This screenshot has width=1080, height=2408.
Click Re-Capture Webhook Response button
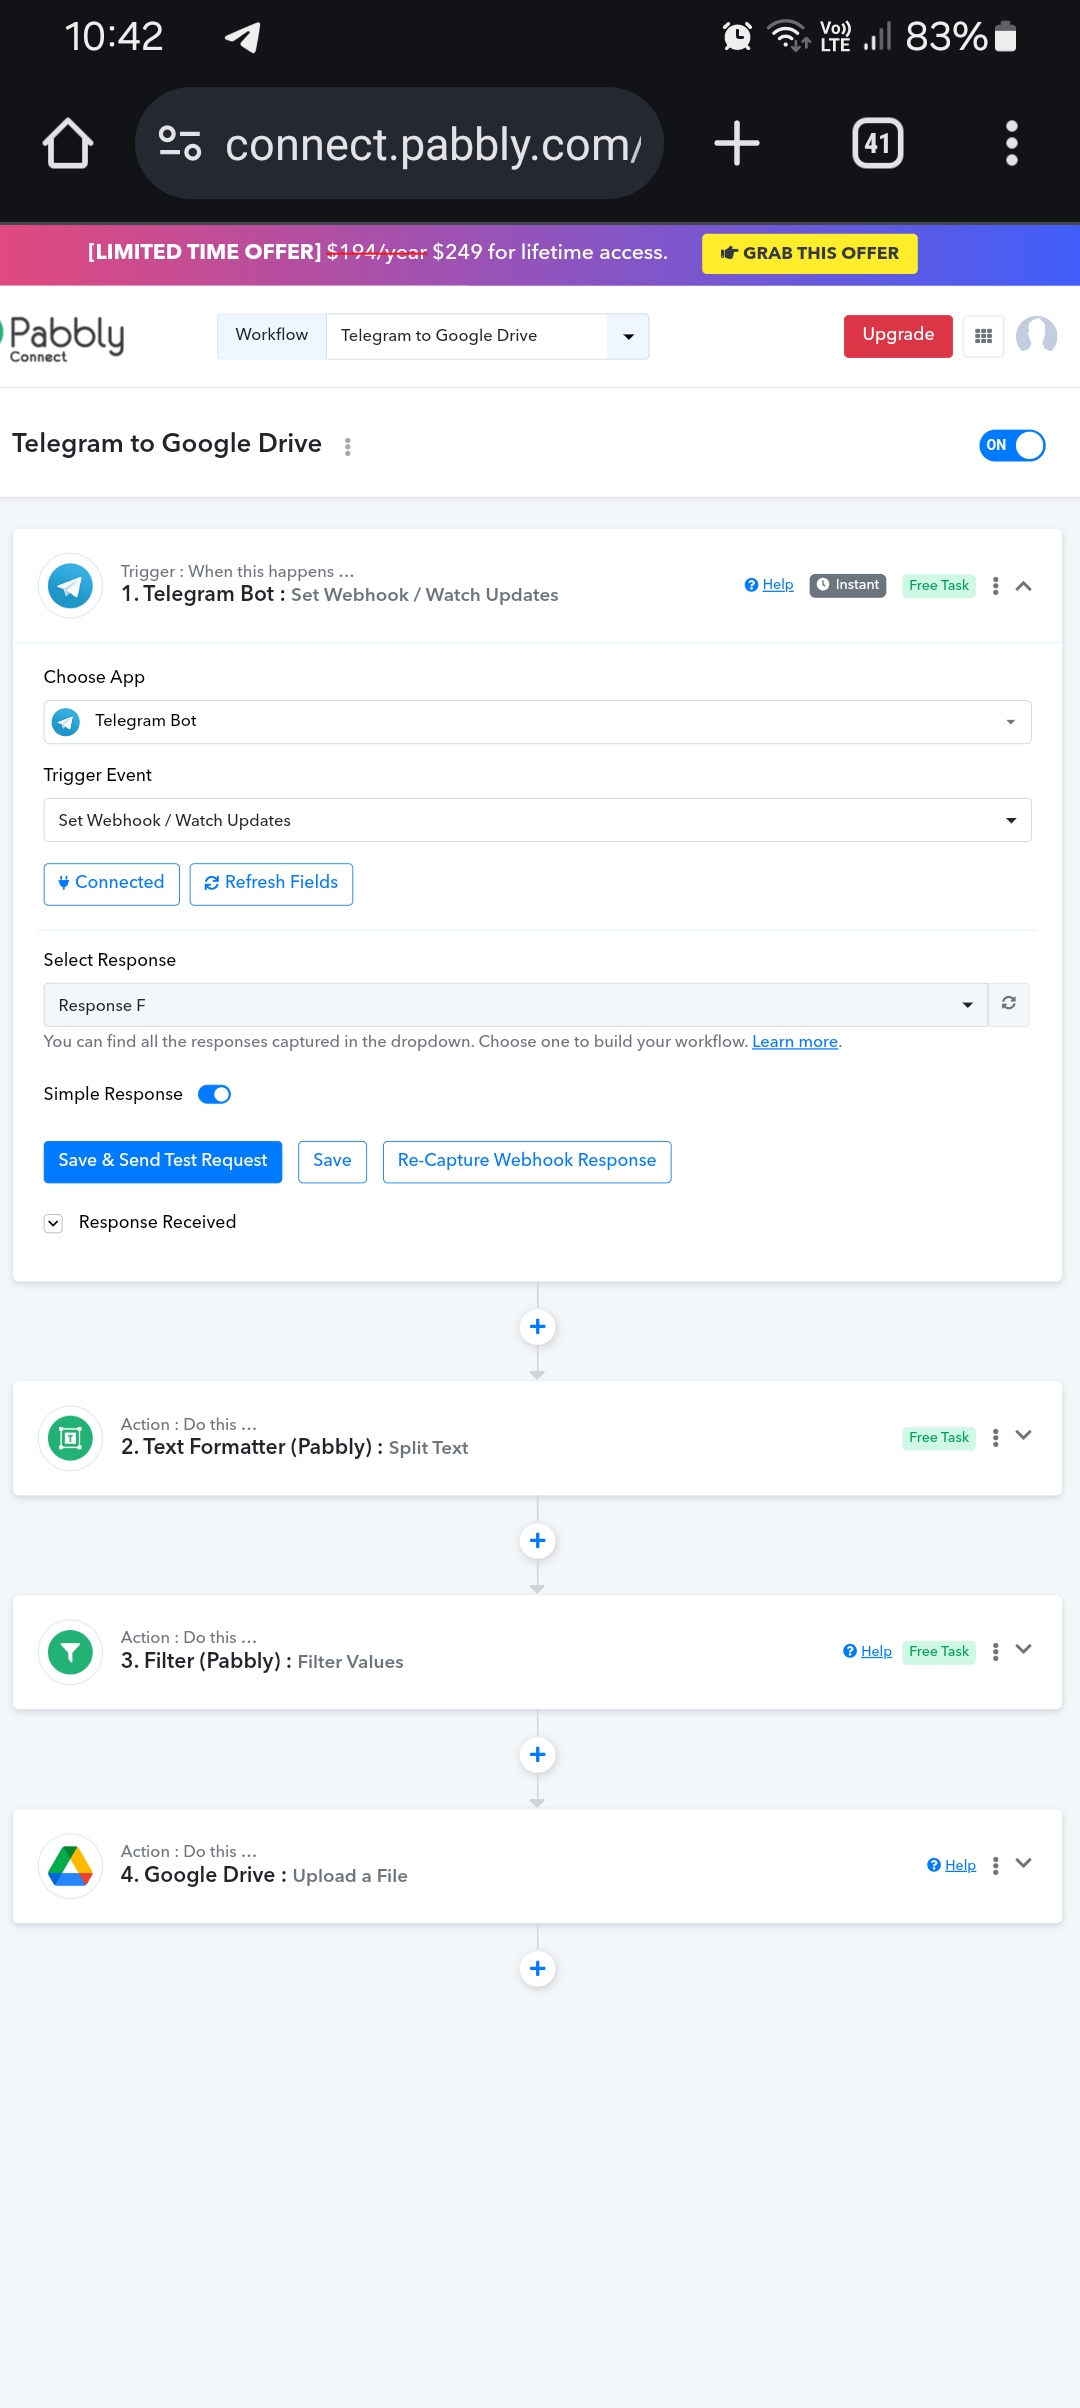coord(527,1162)
